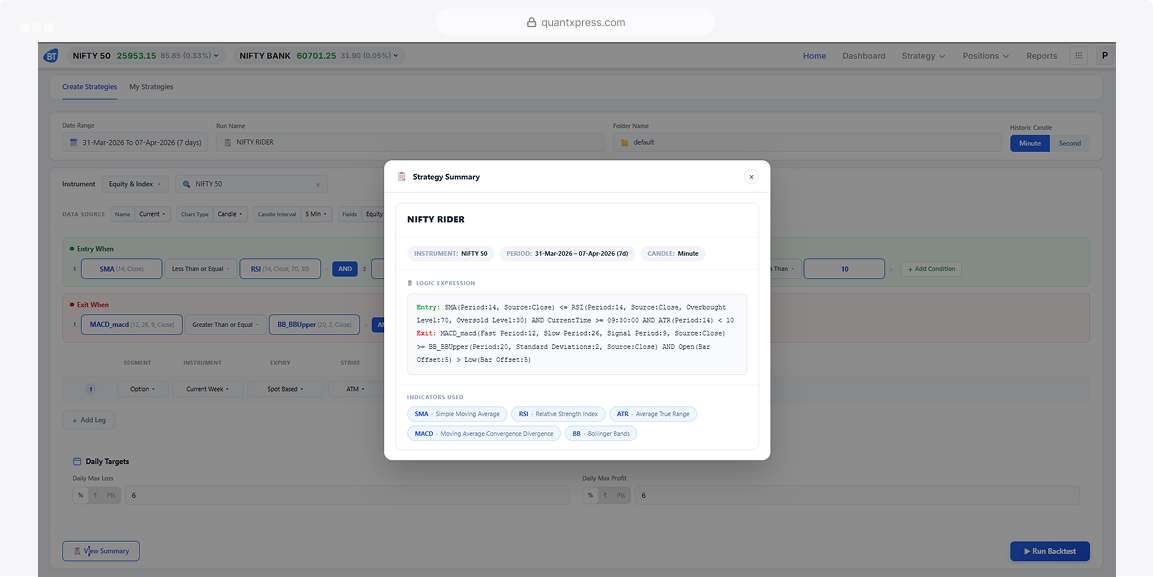This screenshot has height=577, width=1153.
Task: Click the SMA indicator entry condition
Action: tap(122, 269)
